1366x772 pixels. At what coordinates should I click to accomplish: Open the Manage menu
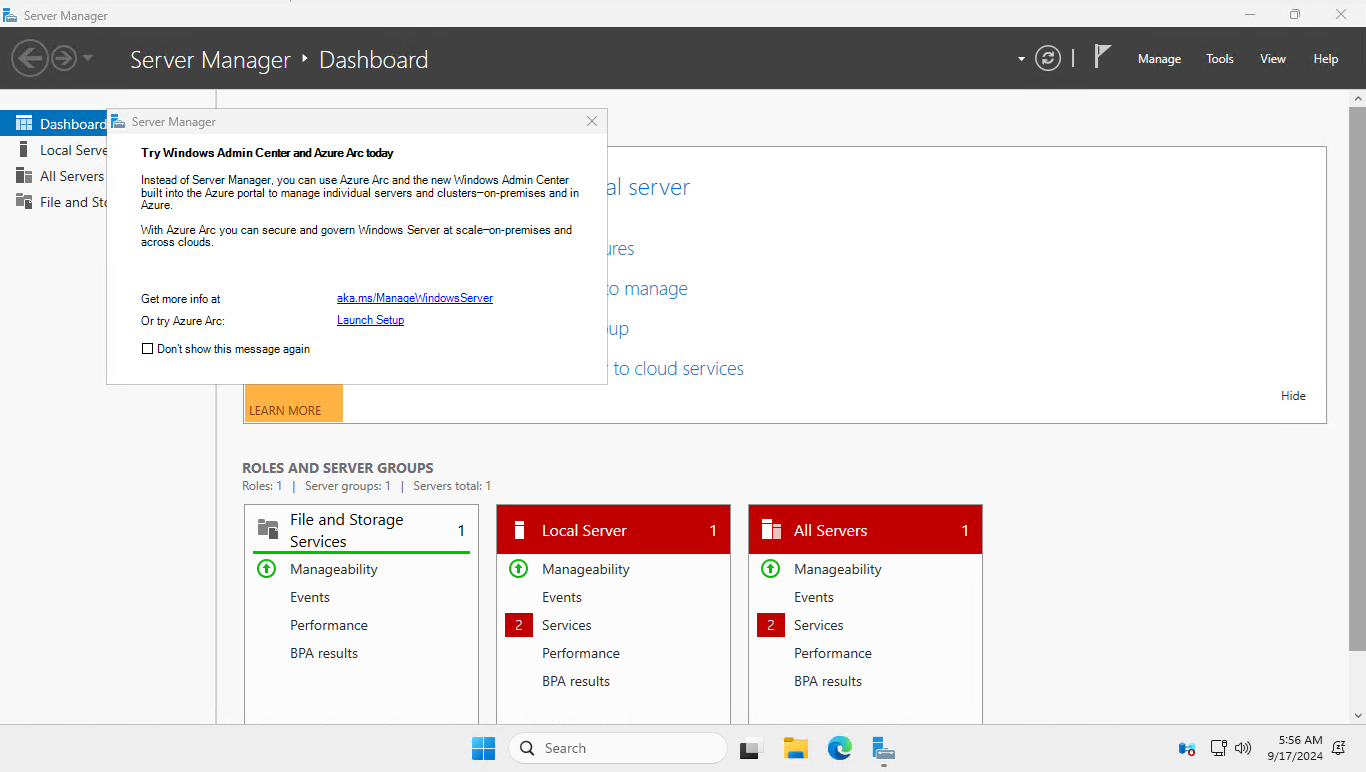[x=1159, y=59]
